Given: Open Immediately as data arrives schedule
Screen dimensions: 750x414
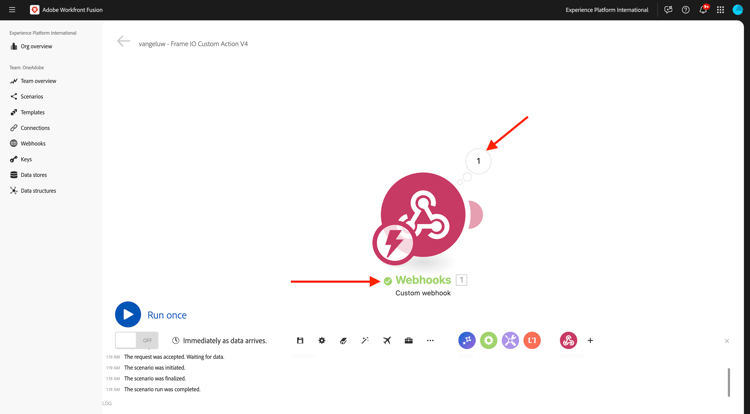Looking at the screenshot, I should tap(220, 340).
